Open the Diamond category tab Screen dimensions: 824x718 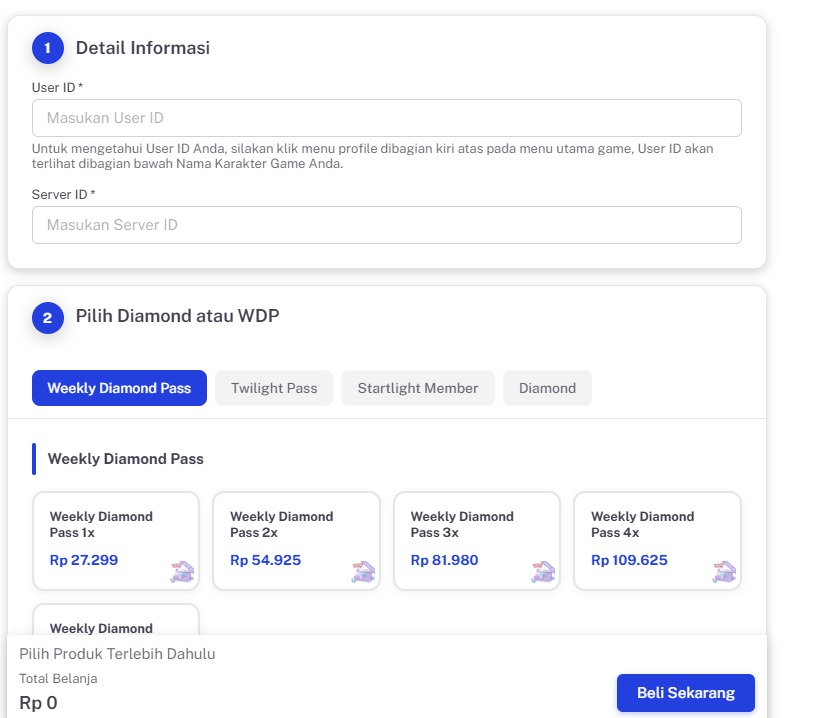(547, 388)
